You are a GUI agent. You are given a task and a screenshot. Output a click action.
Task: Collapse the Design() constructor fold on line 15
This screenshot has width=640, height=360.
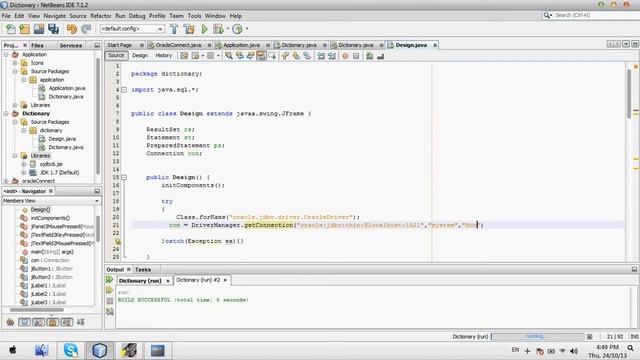pyautogui.click(x=124, y=178)
